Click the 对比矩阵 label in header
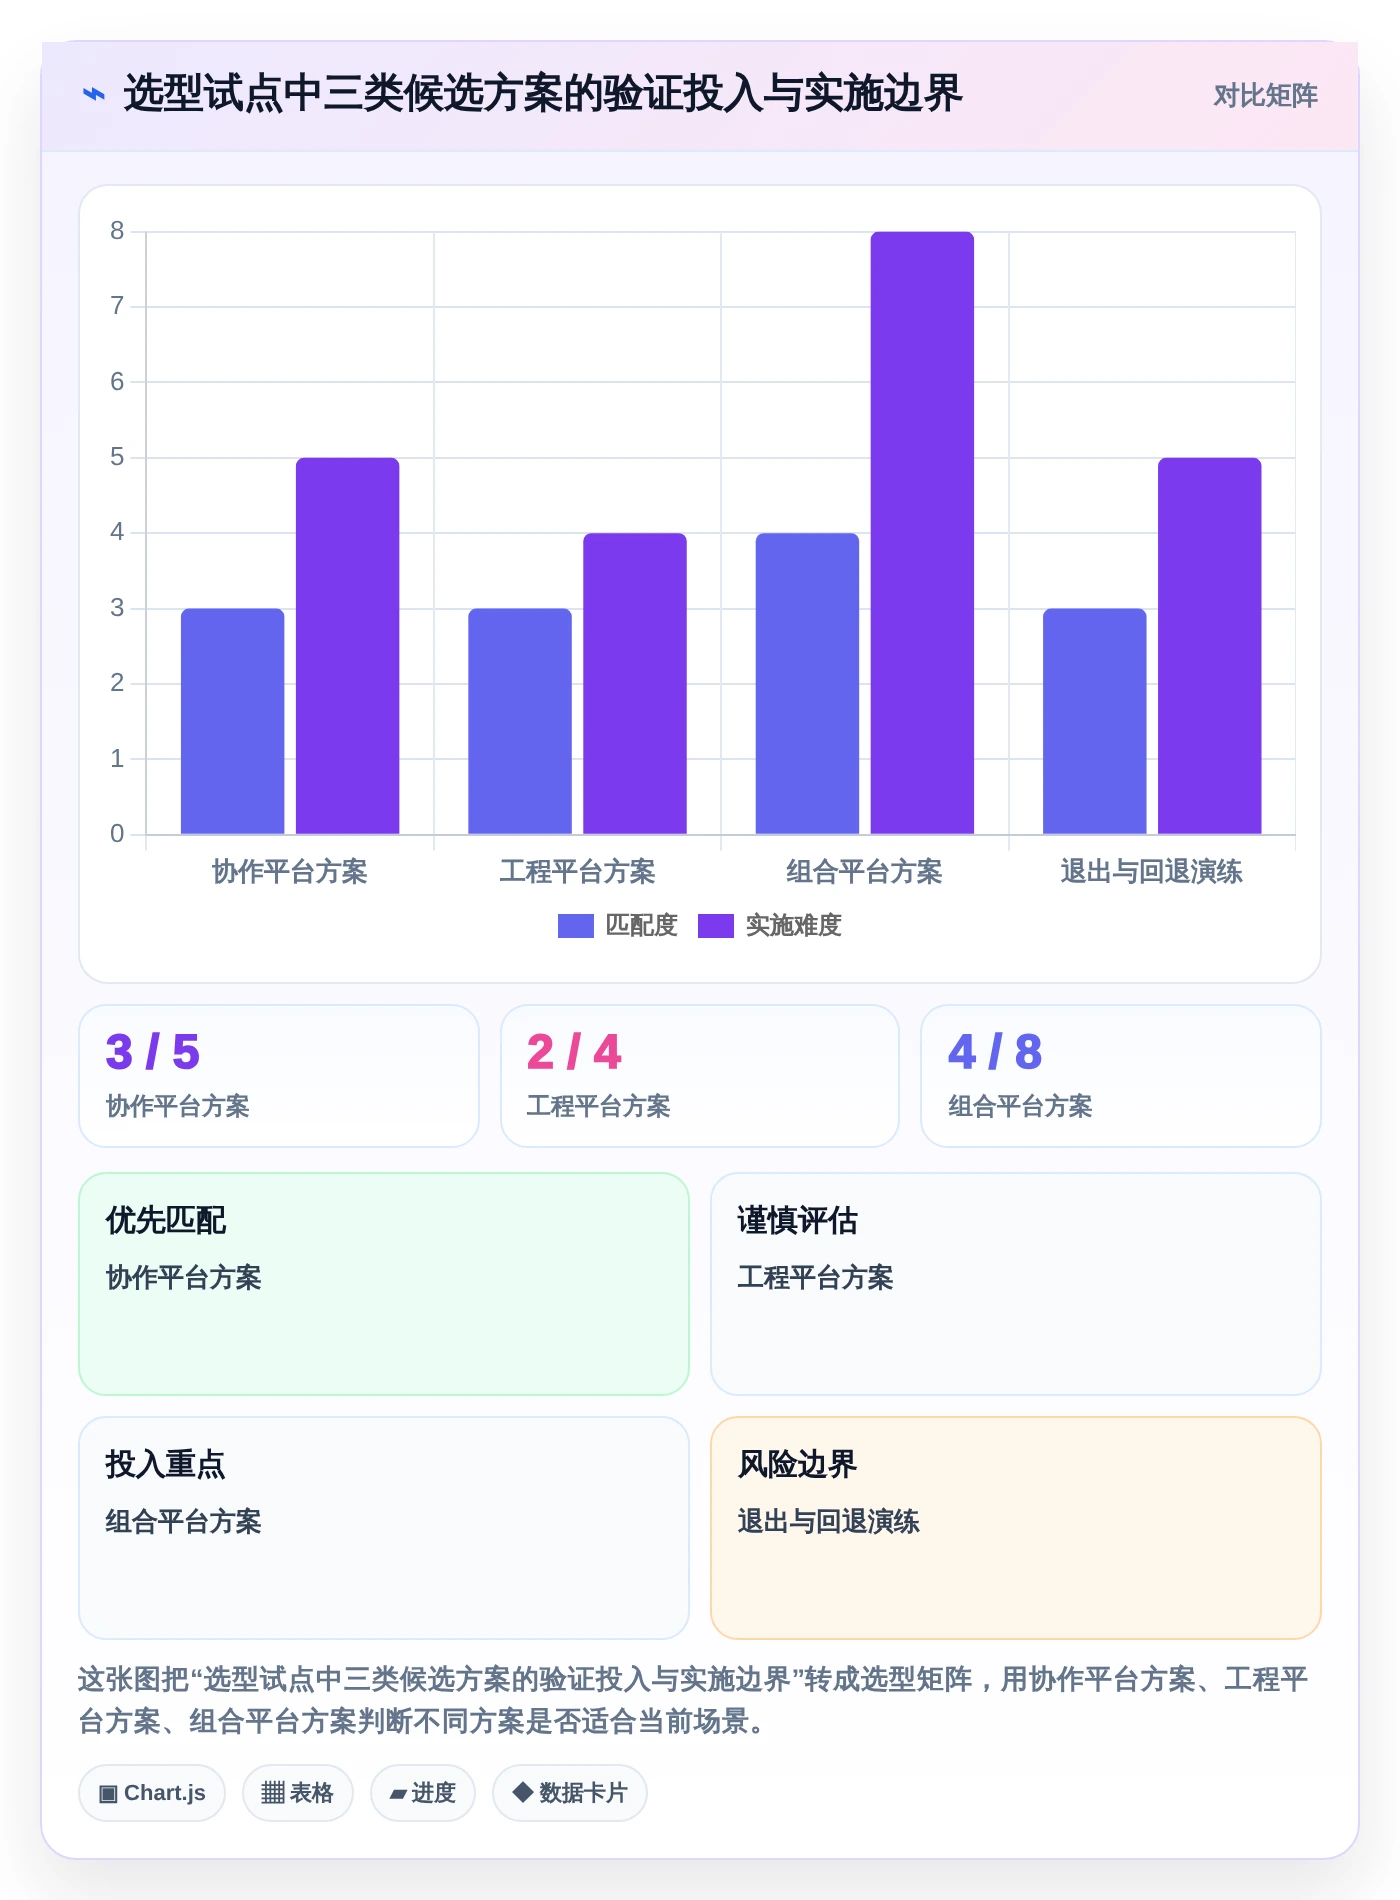 point(1265,96)
